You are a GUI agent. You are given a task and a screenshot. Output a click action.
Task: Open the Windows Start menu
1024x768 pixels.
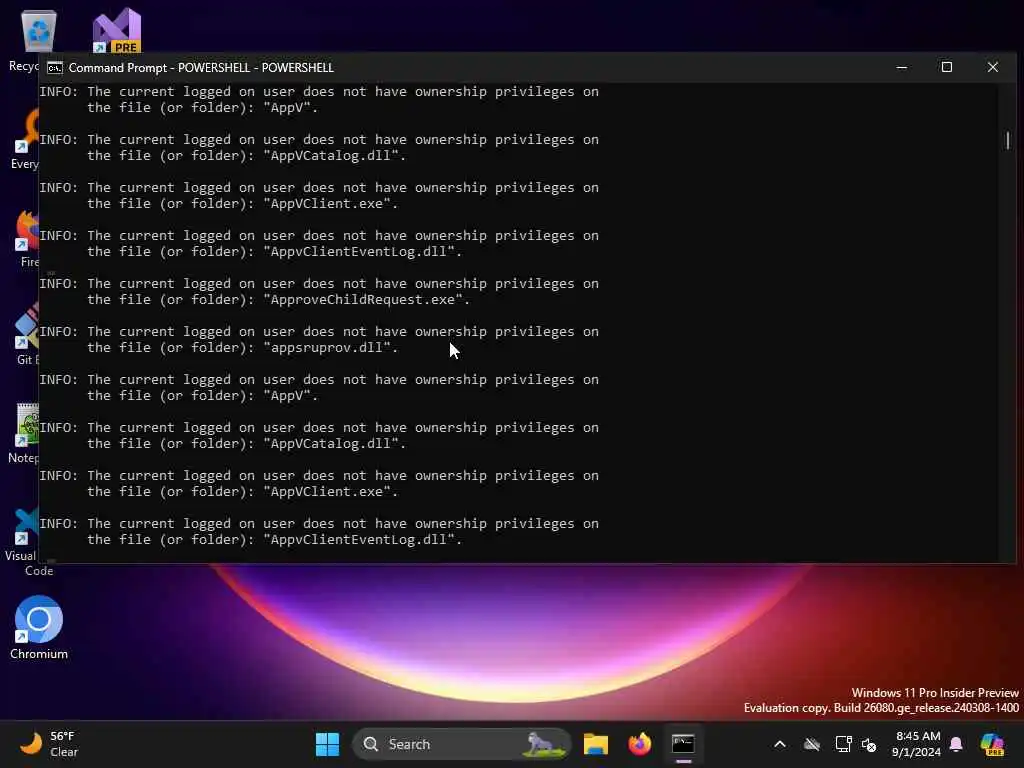click(327, 744)
